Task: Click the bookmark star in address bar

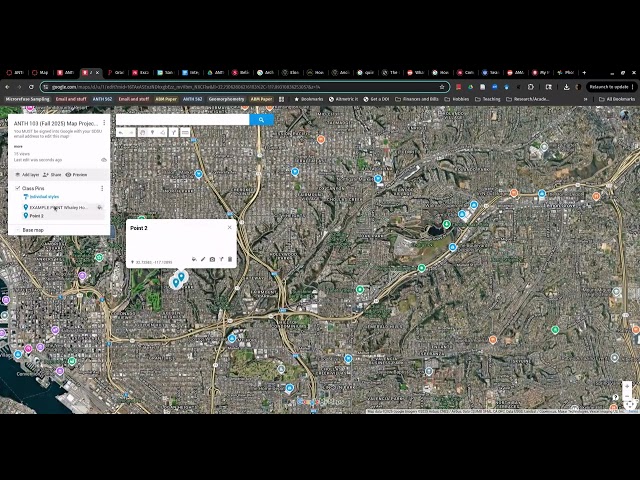Action: 442,87
